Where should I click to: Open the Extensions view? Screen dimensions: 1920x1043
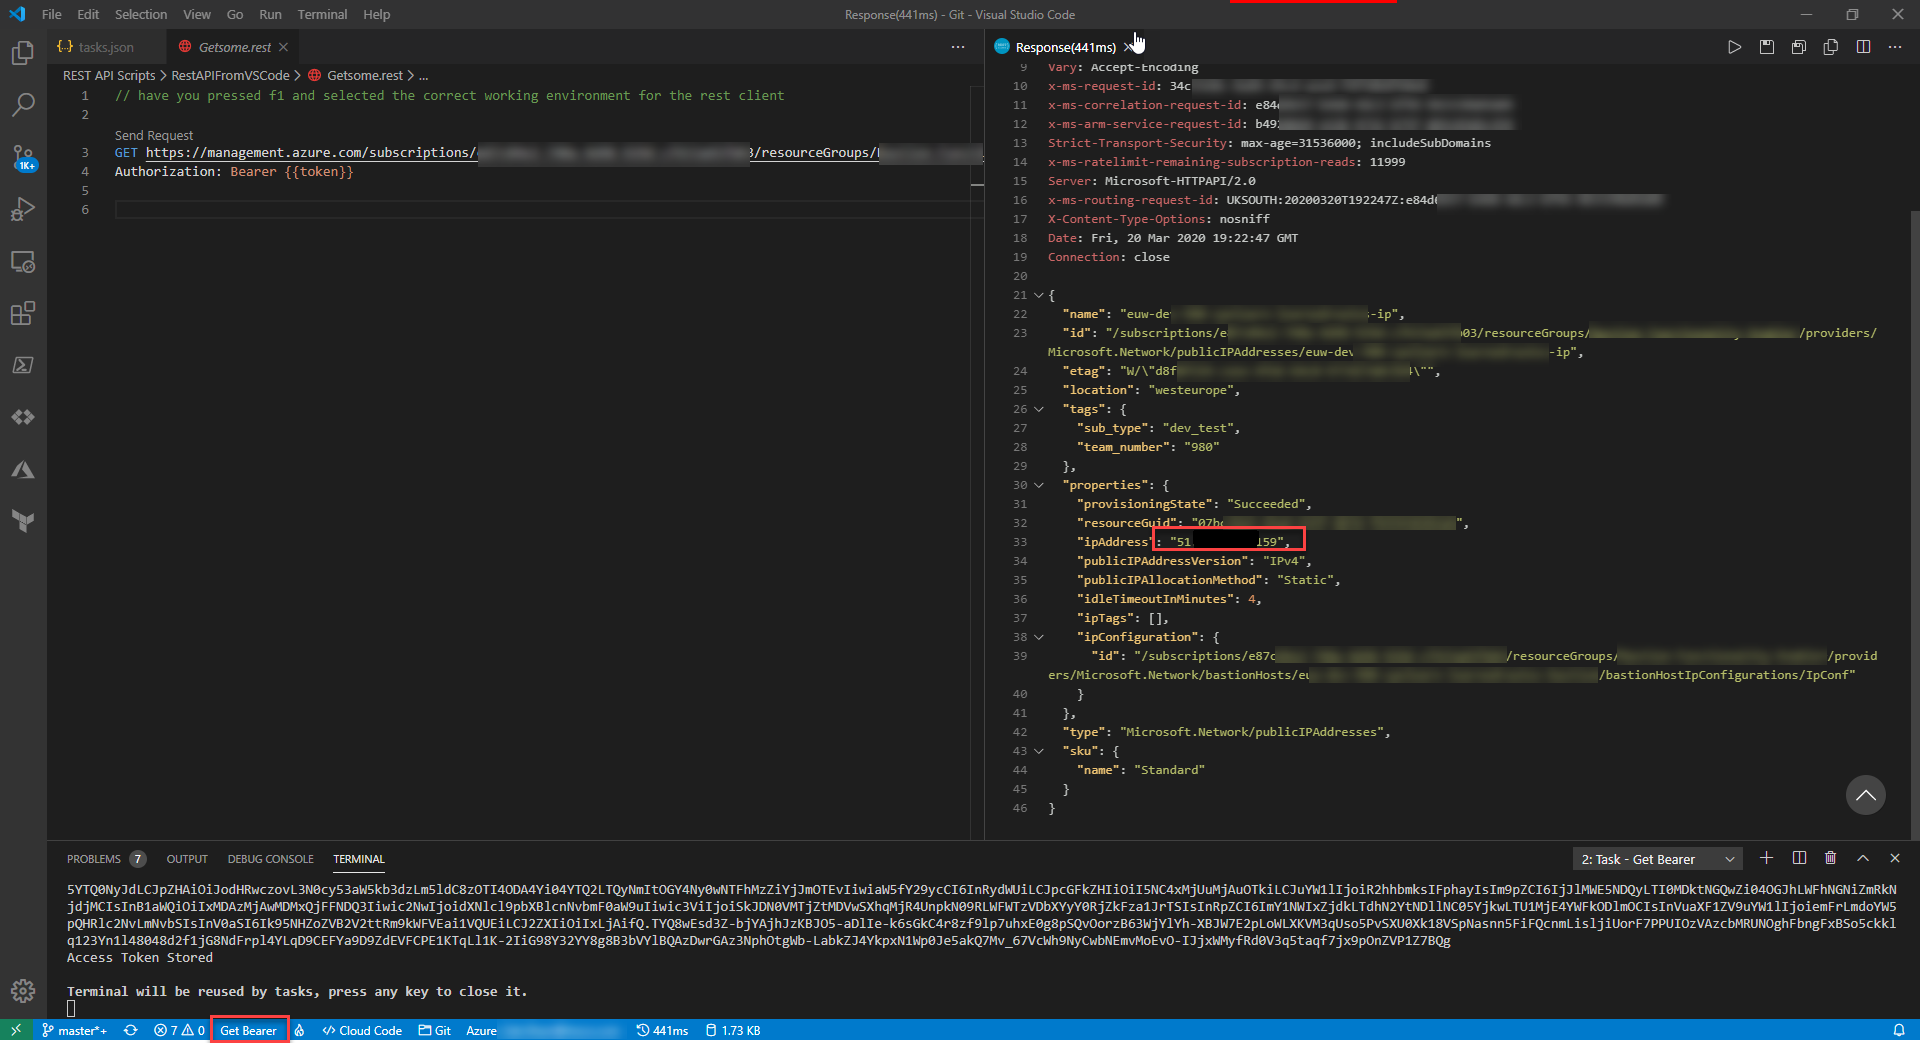click(23, 314)
